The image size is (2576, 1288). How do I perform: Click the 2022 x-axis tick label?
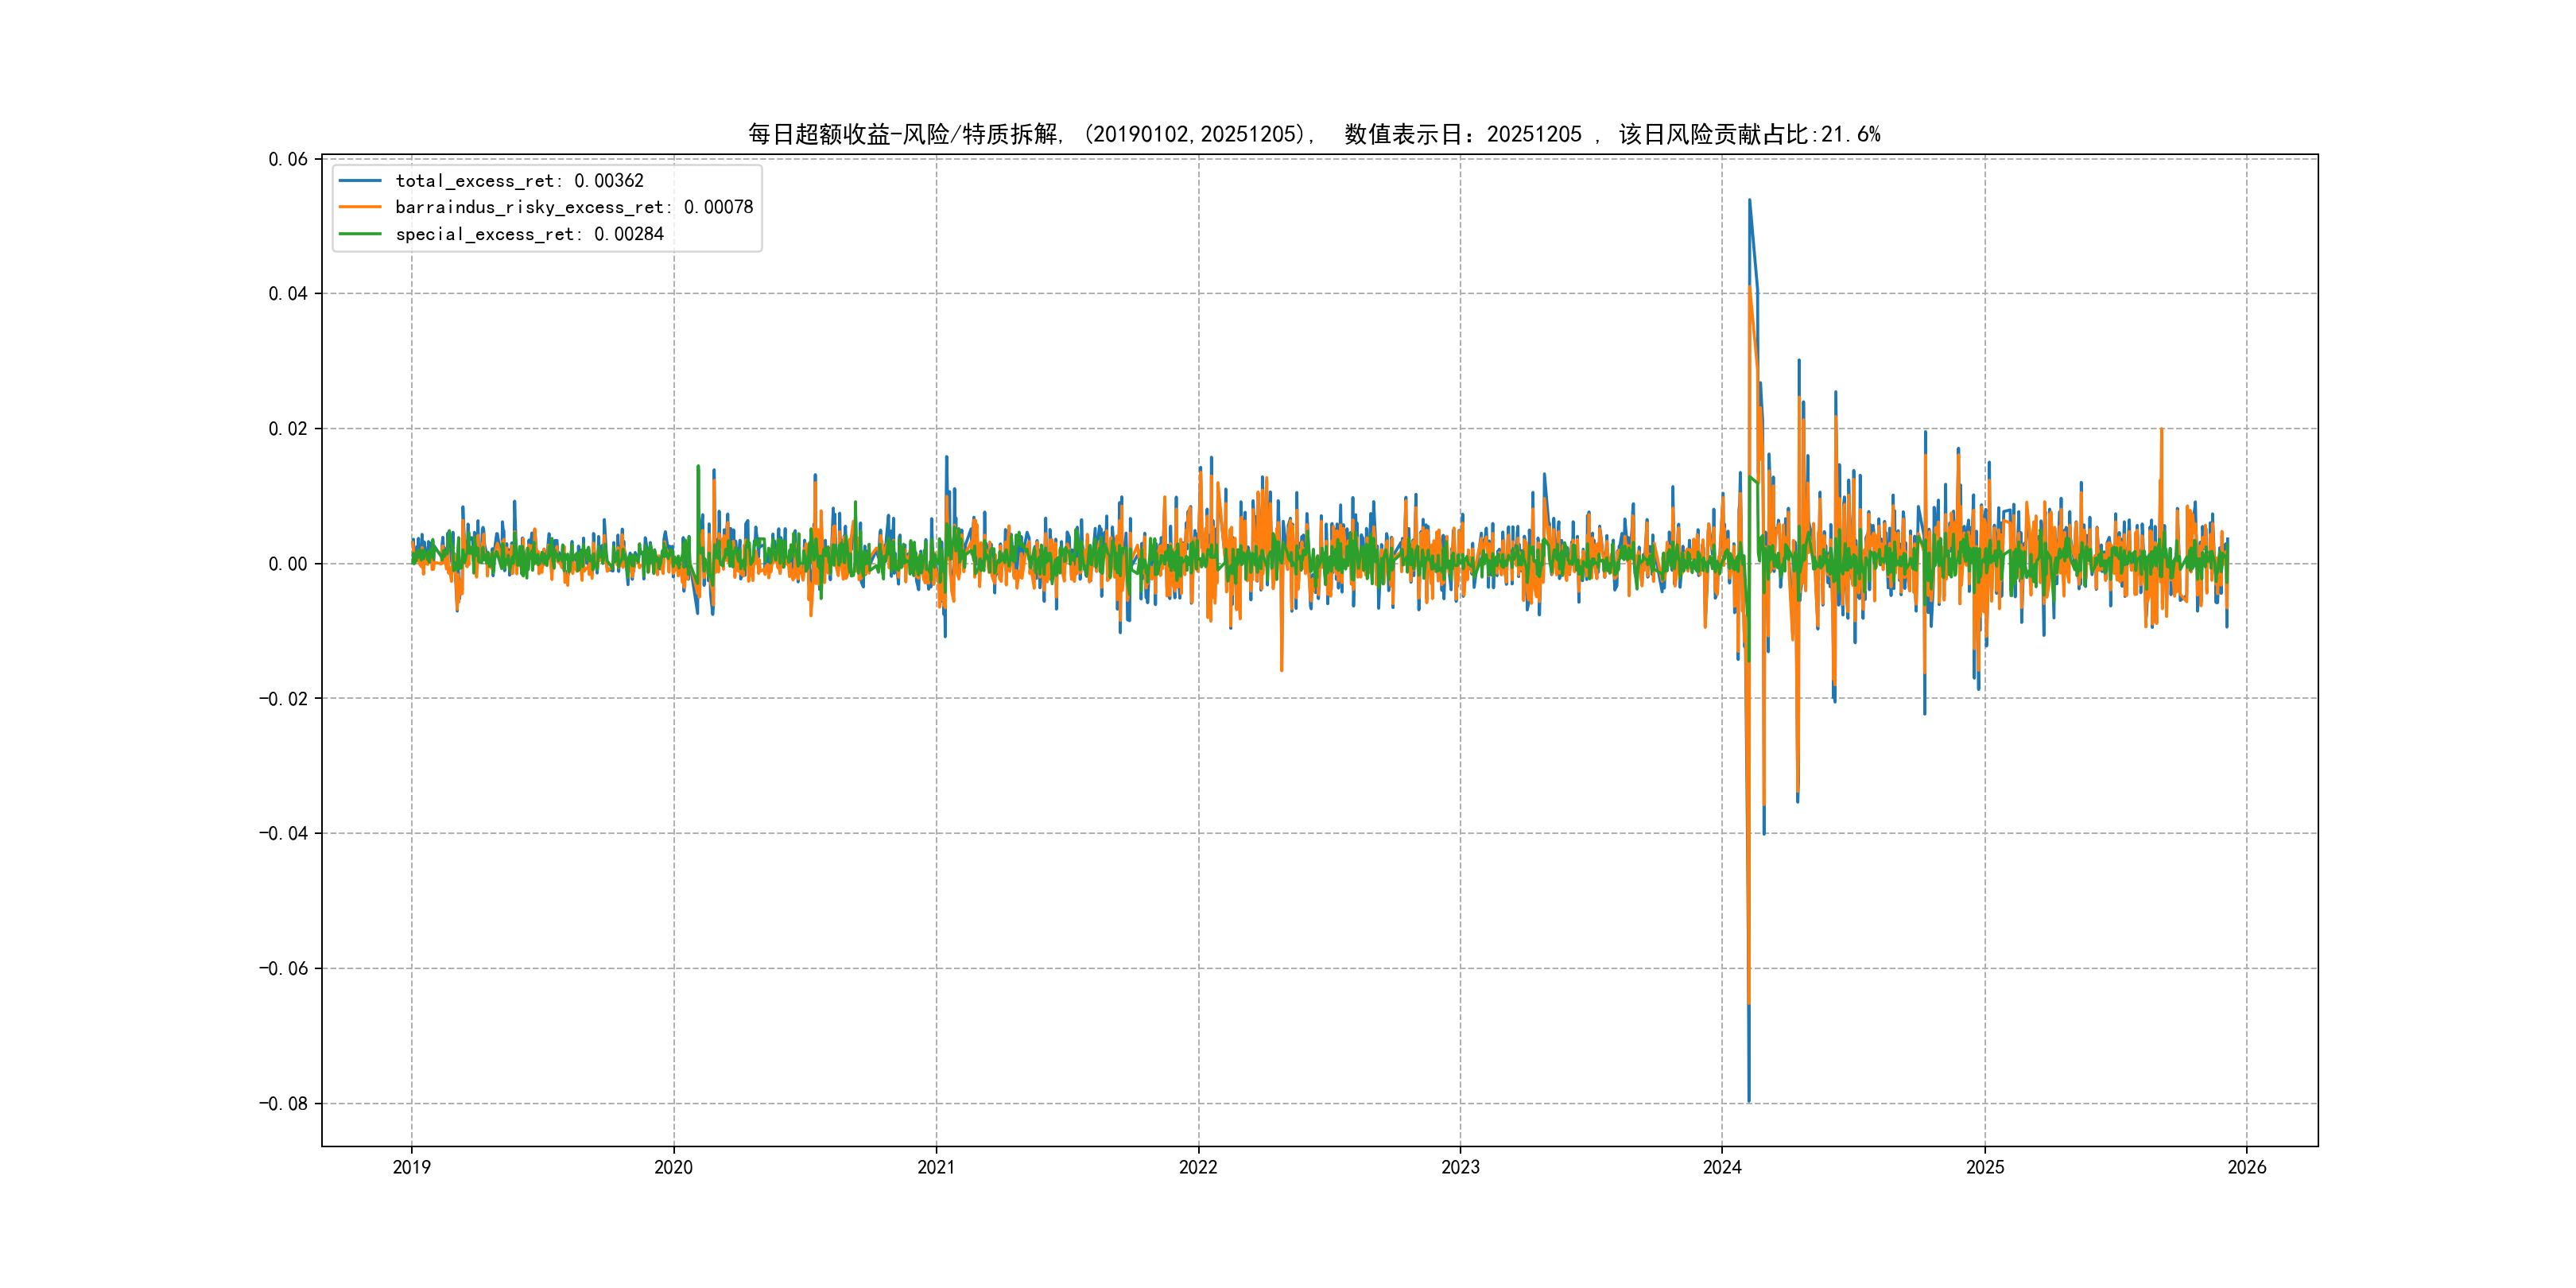pos(1198,1167)
